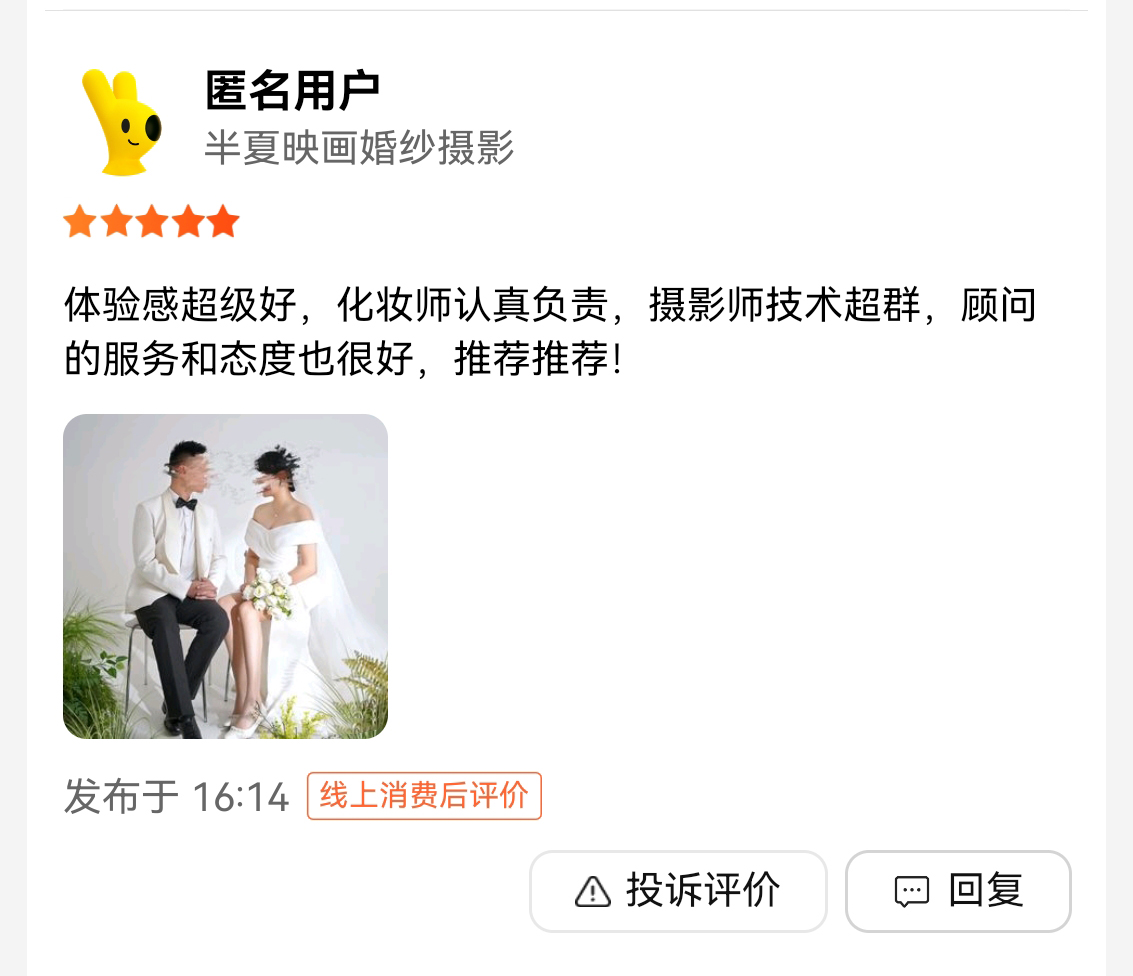Open the wedding photo thumbnail
The width and height of the screenshot is (1133, 976).
pos(225,576)
